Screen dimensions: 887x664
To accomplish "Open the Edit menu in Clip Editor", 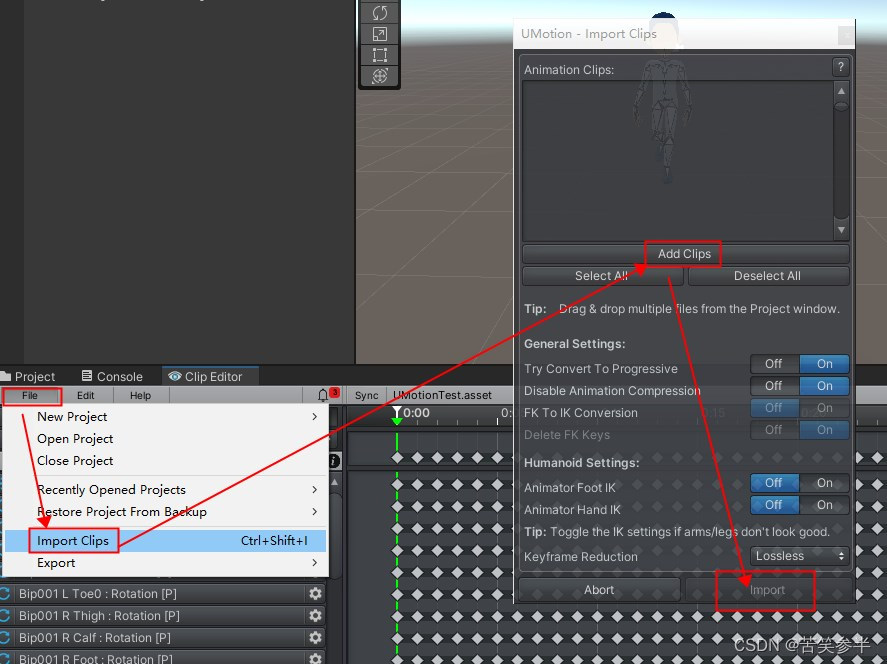I will coord(85,395).
